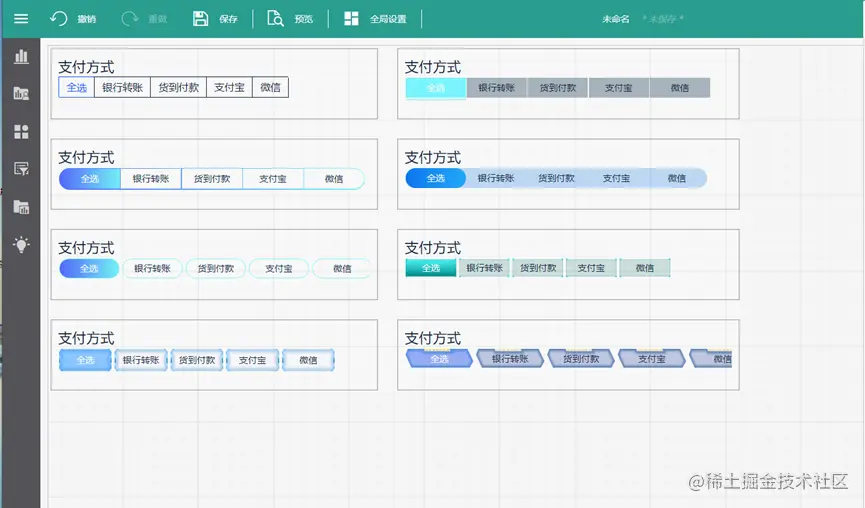The width and height of the screenshot is (865, 508).
Task: Click cyan 全选 button in gray filter
Action: click(436, 88)
